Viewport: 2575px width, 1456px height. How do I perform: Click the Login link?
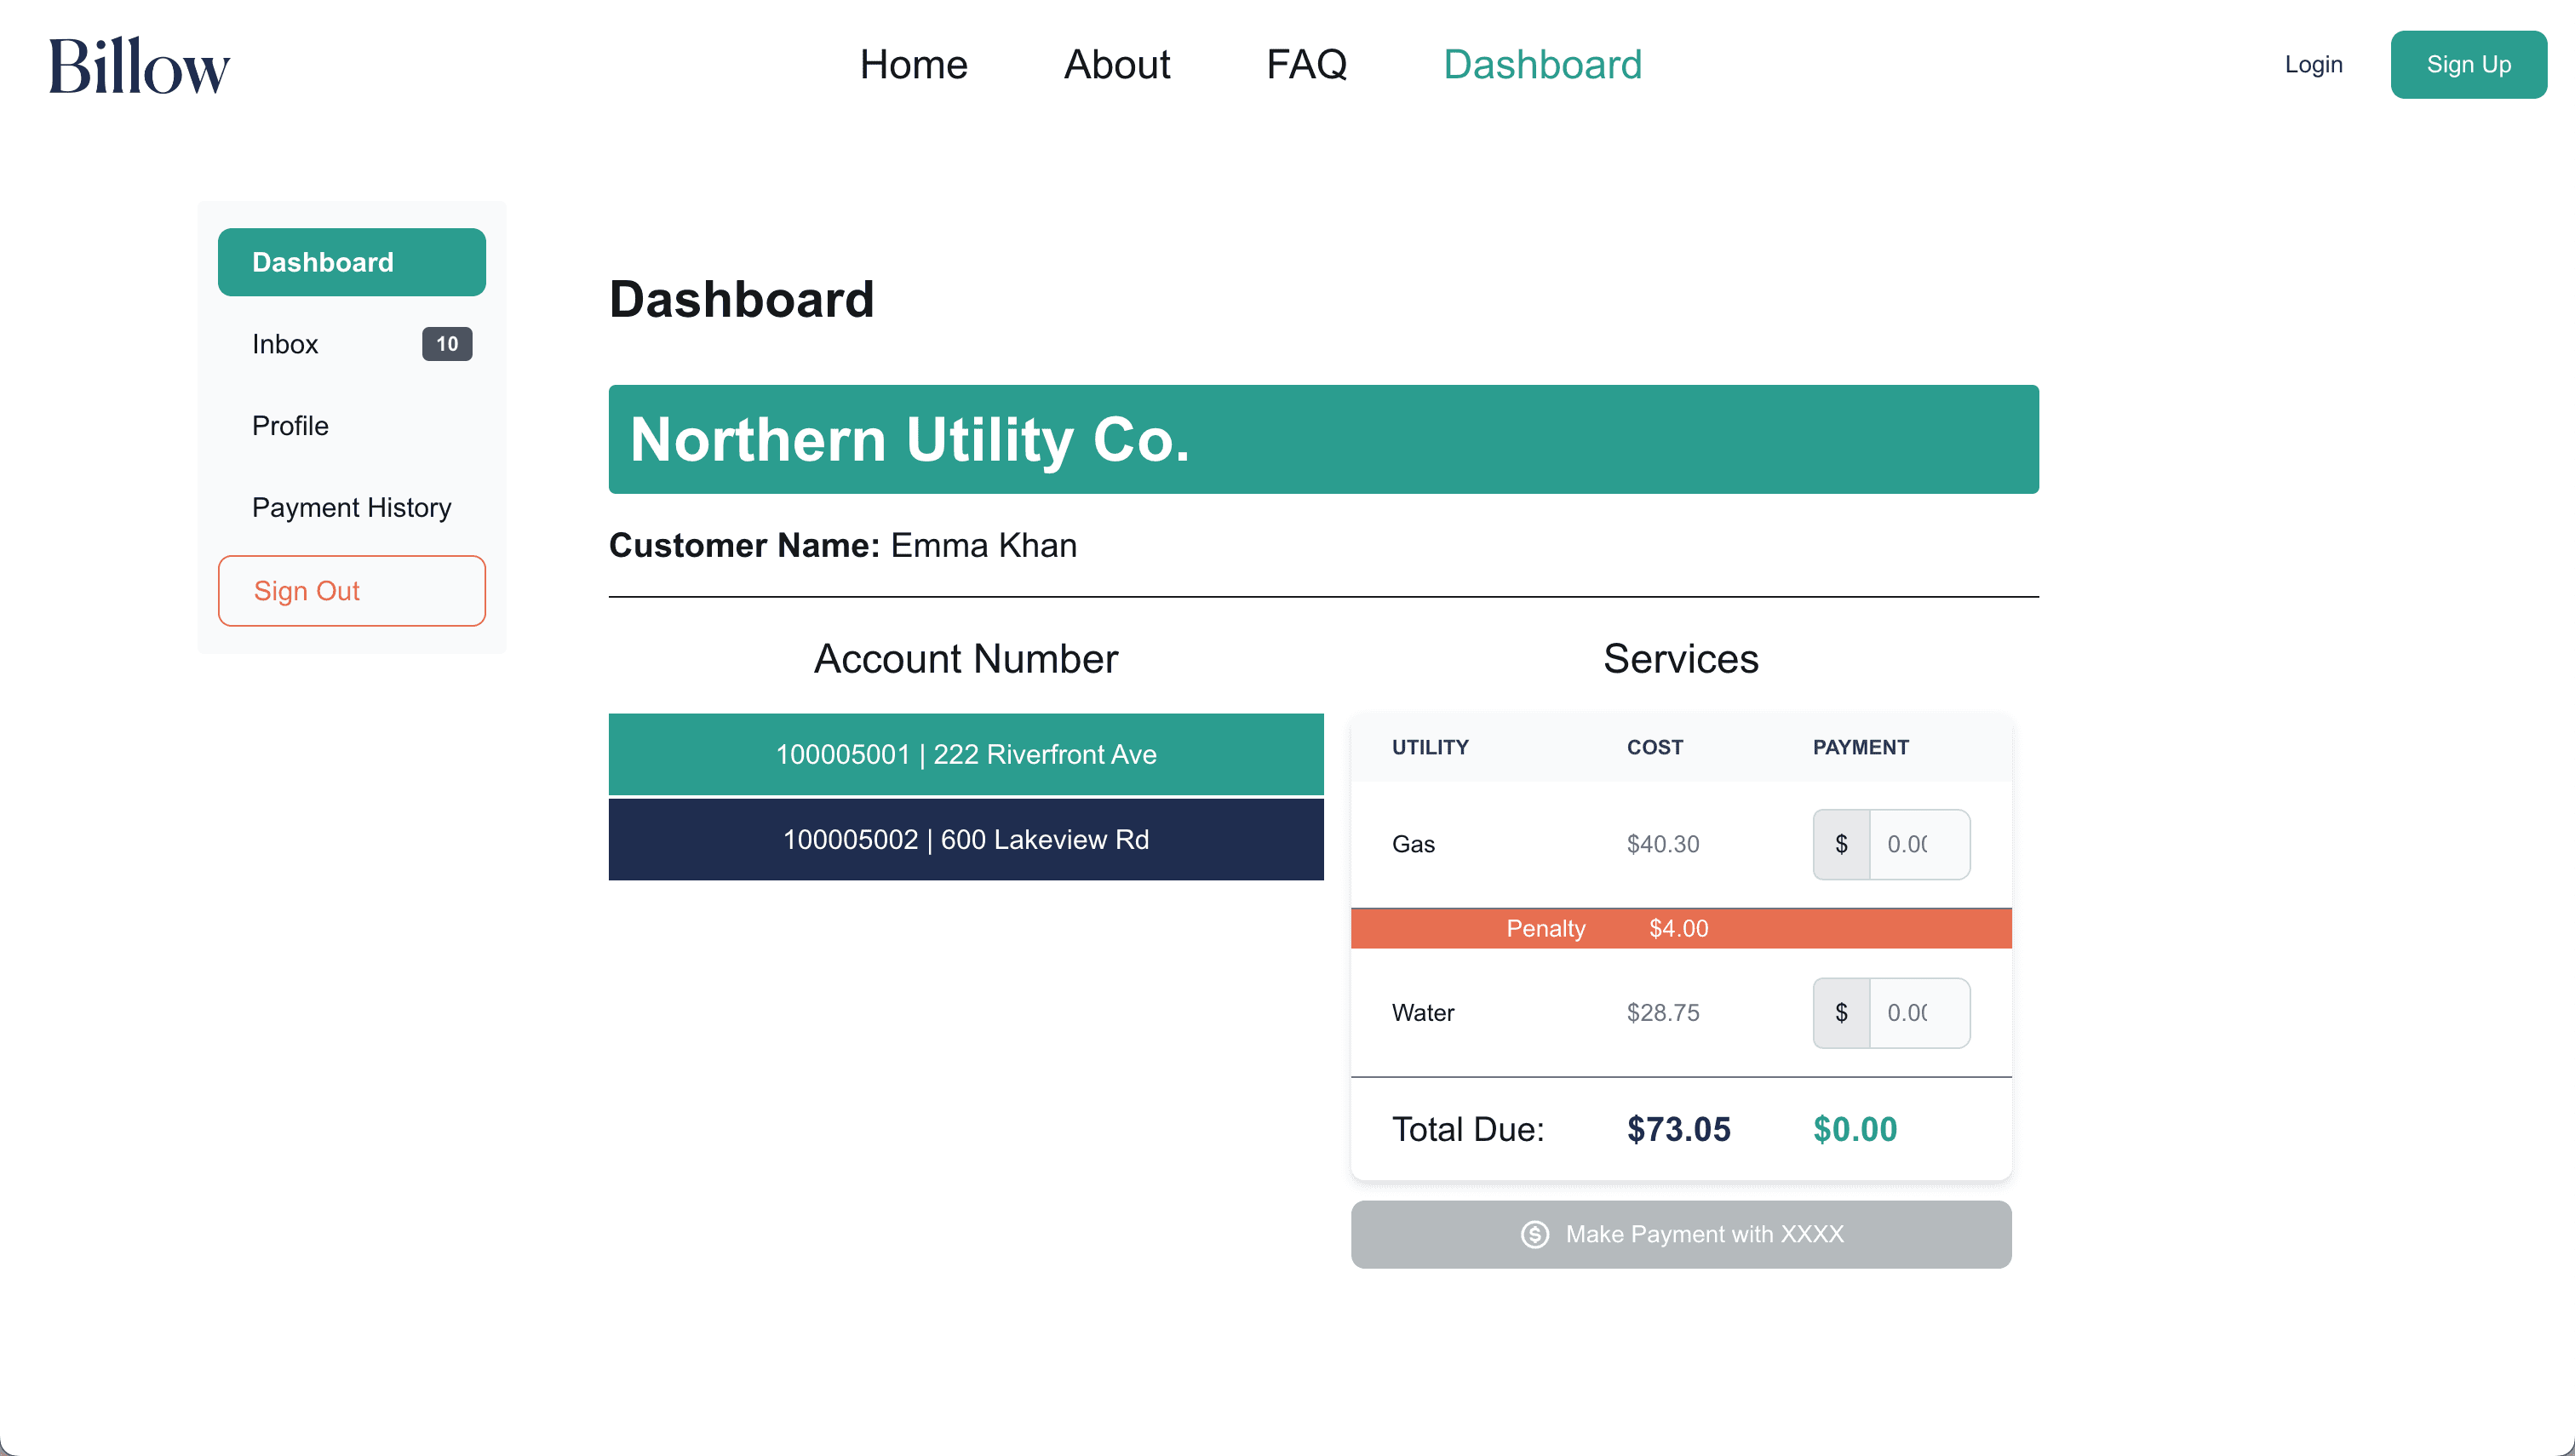2313,65
